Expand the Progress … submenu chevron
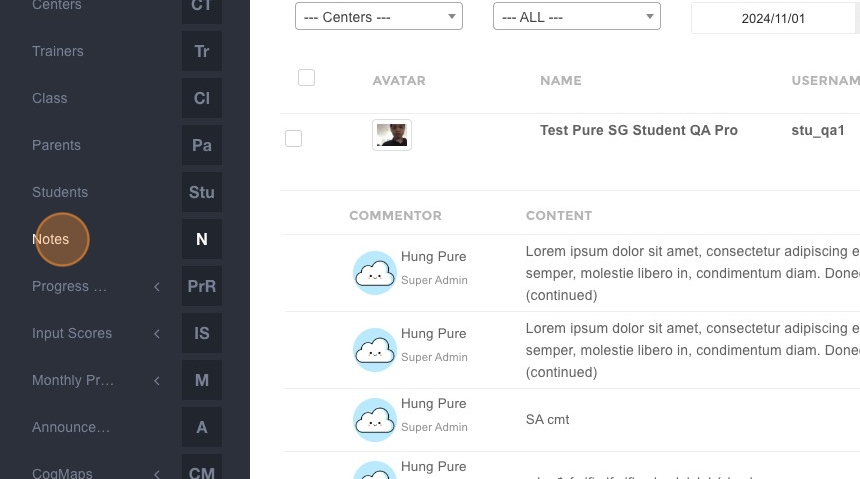The height and width of the screenshot is (479, 860). coord(157,286)
